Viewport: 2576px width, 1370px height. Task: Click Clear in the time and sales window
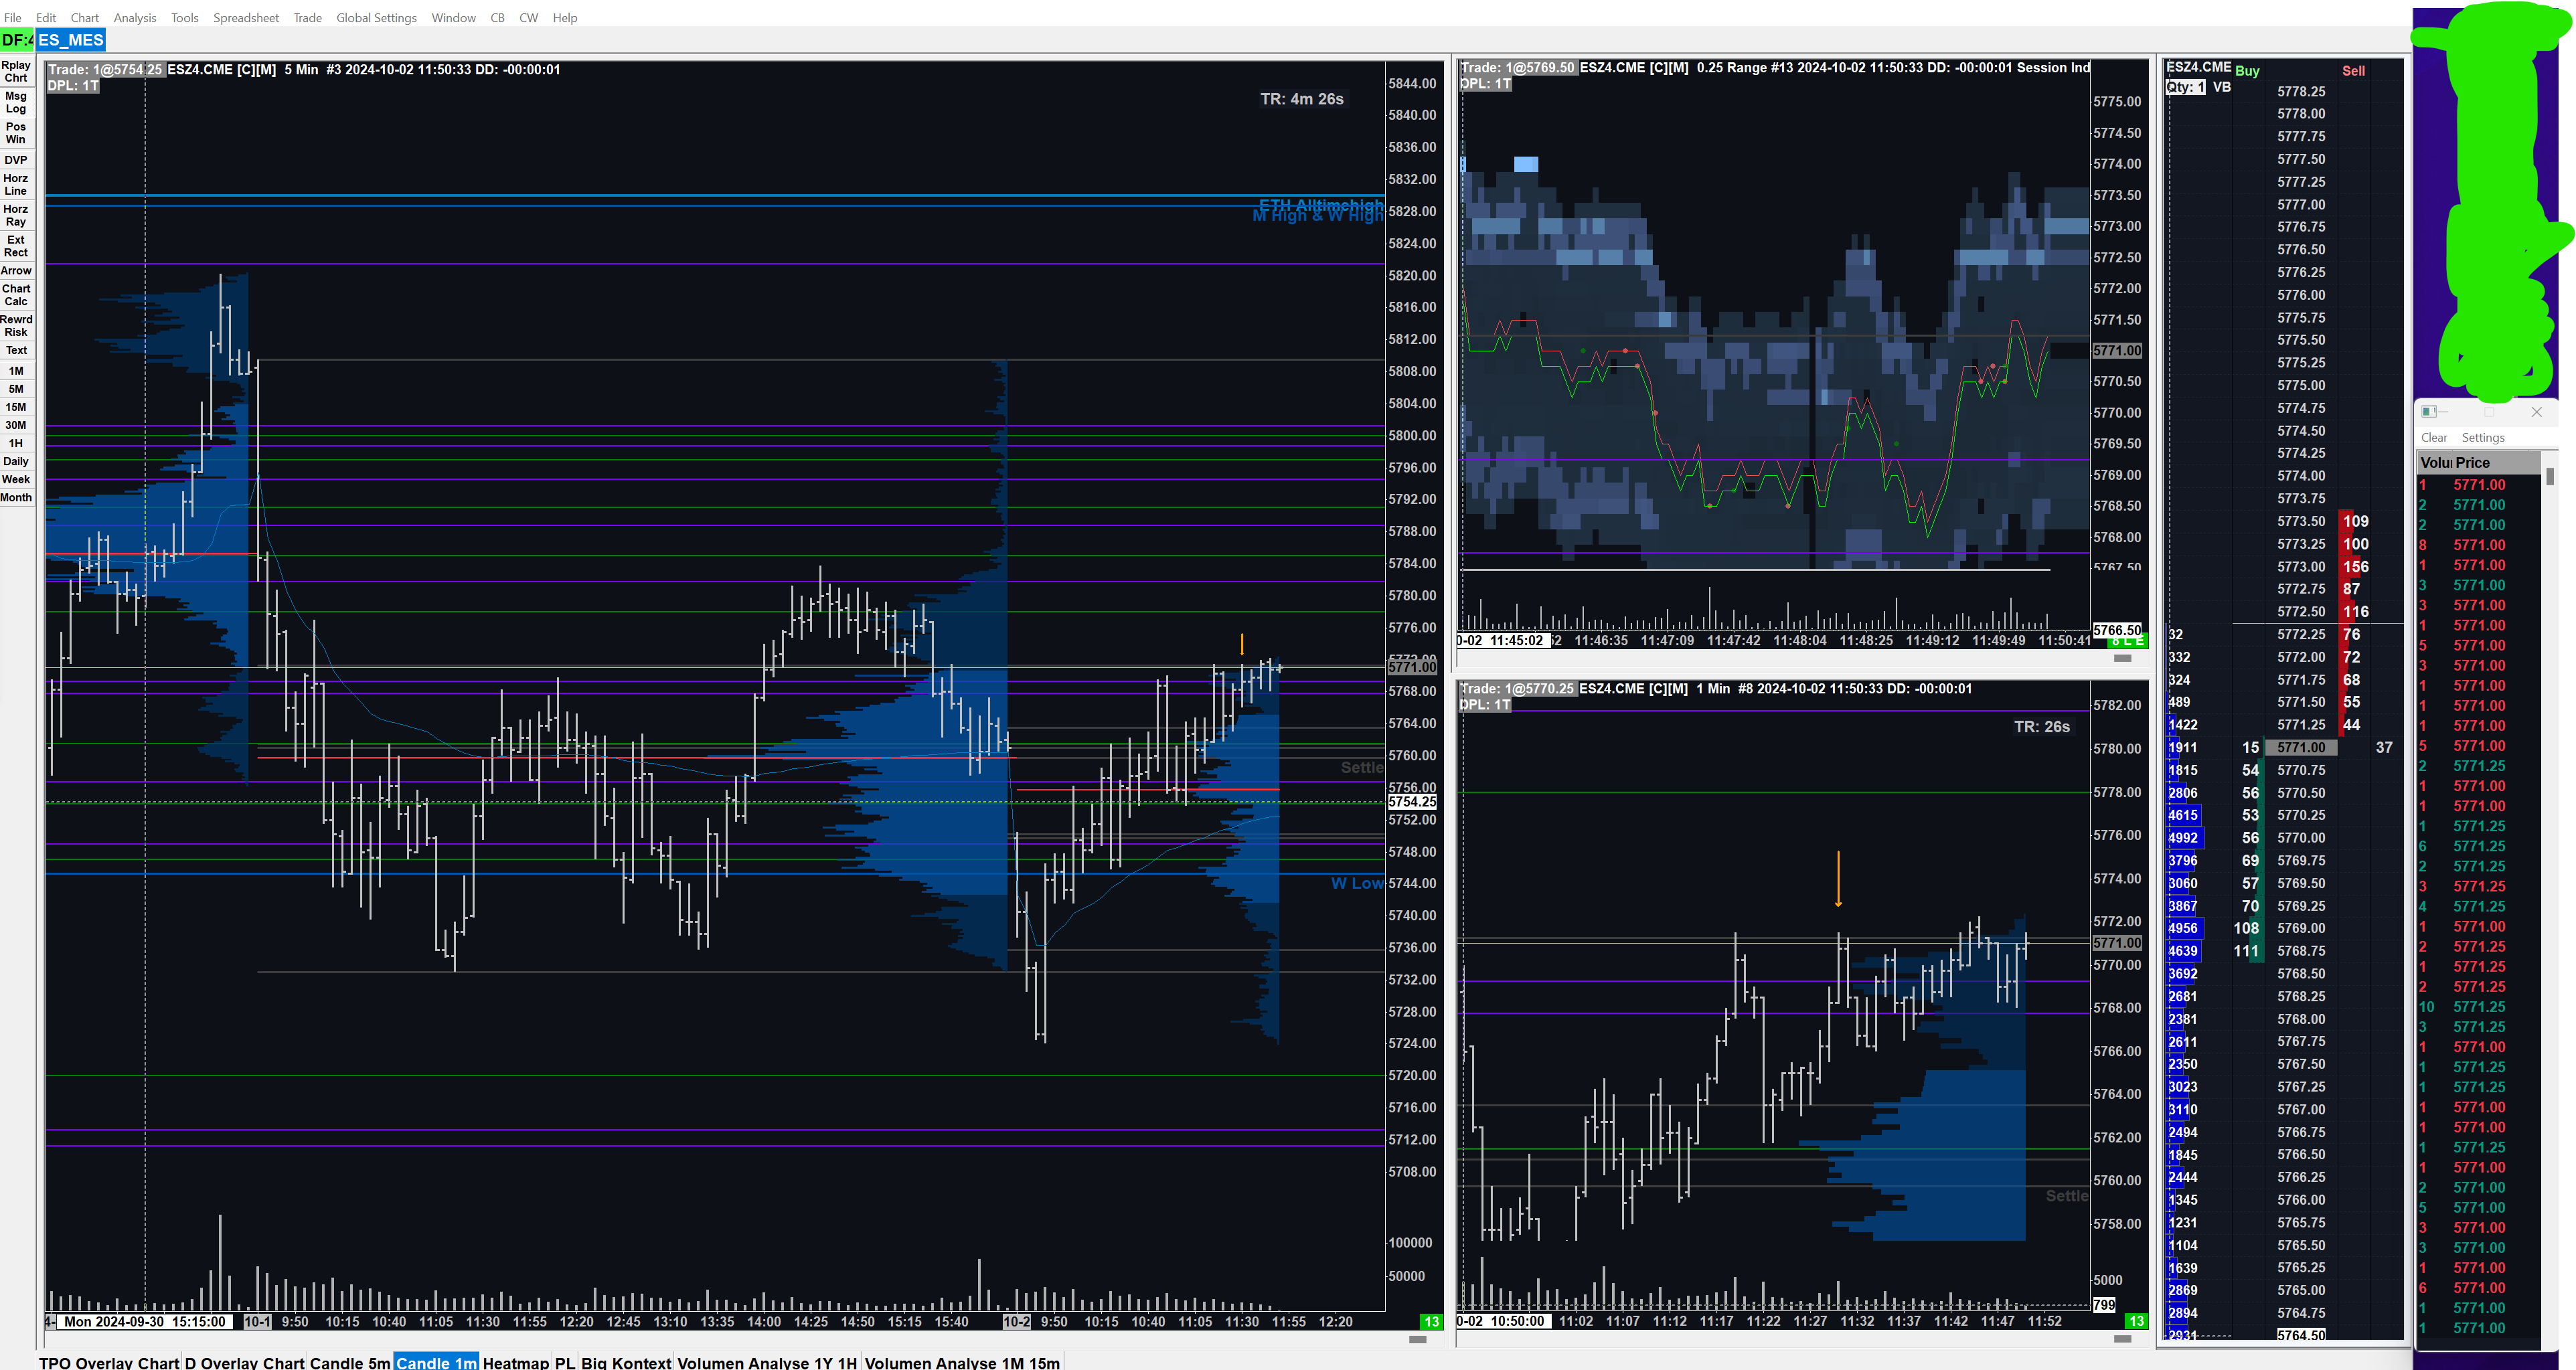point(2433,438)
